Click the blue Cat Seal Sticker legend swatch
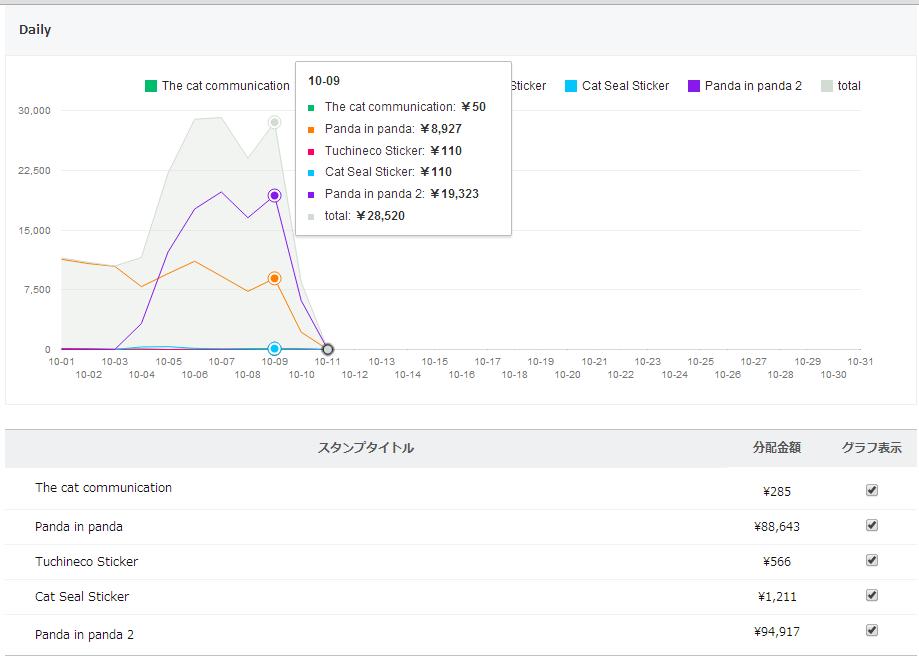Viewport: 919px width, 667px height. point(571,86)
